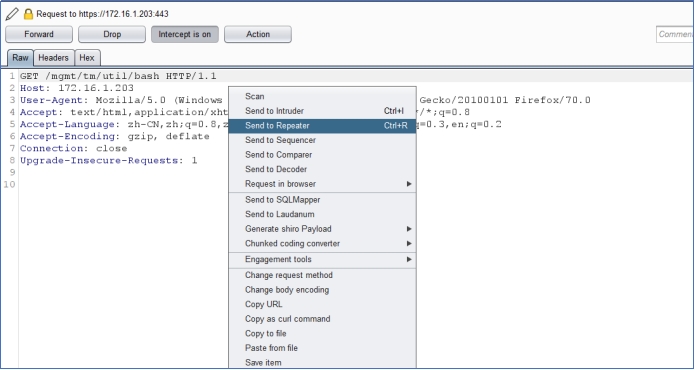Click the pencil edit icon

tap(12, 14)
